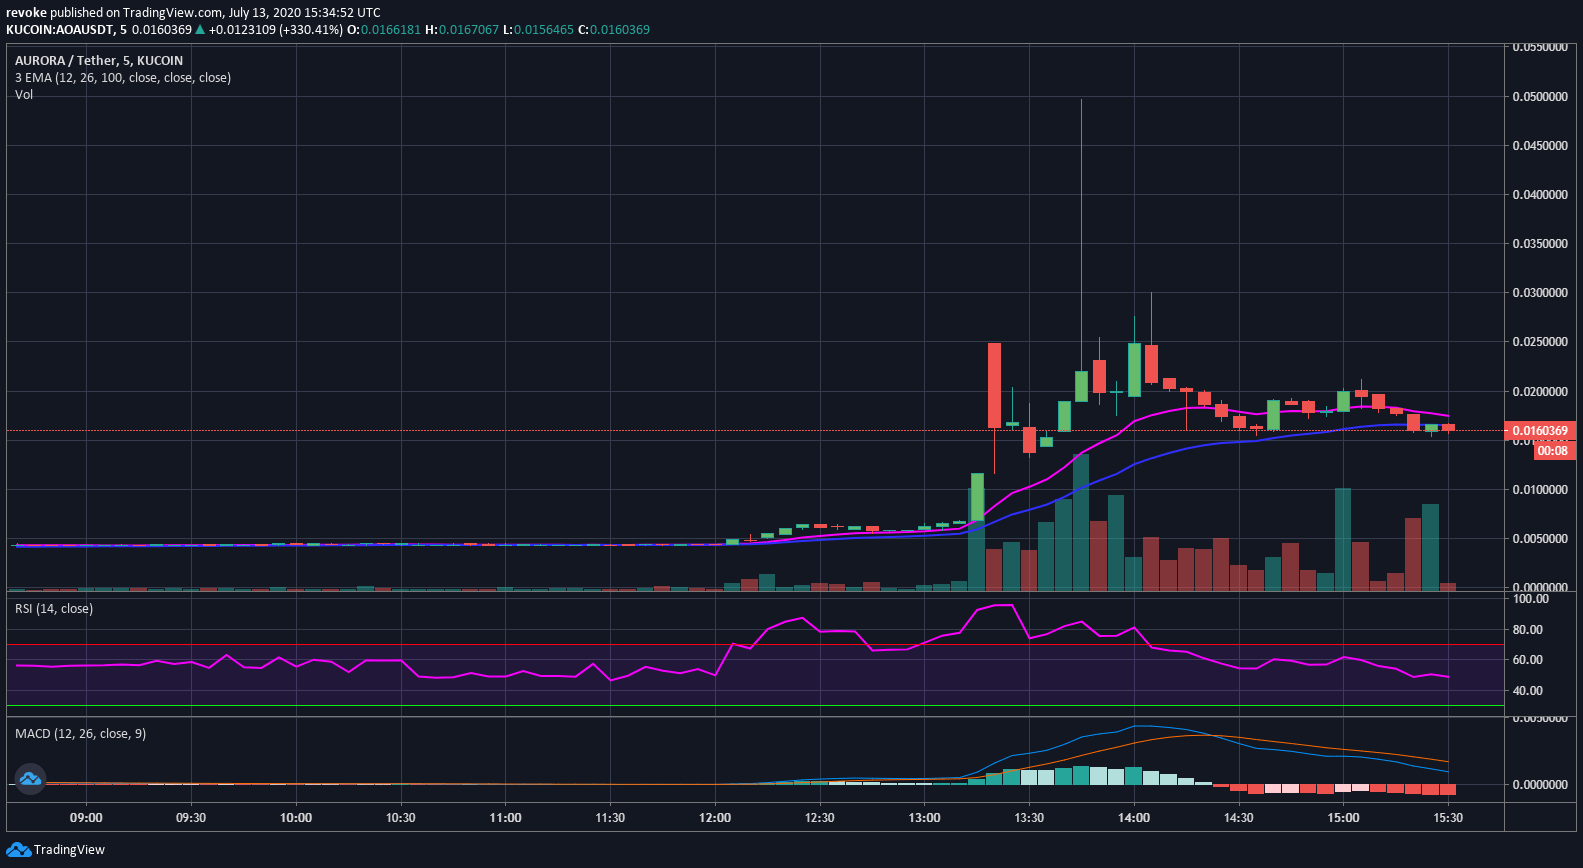
Task: Click the round cloud badge on MACD pane
Action: pyautogui.click(x=30, y=778)
